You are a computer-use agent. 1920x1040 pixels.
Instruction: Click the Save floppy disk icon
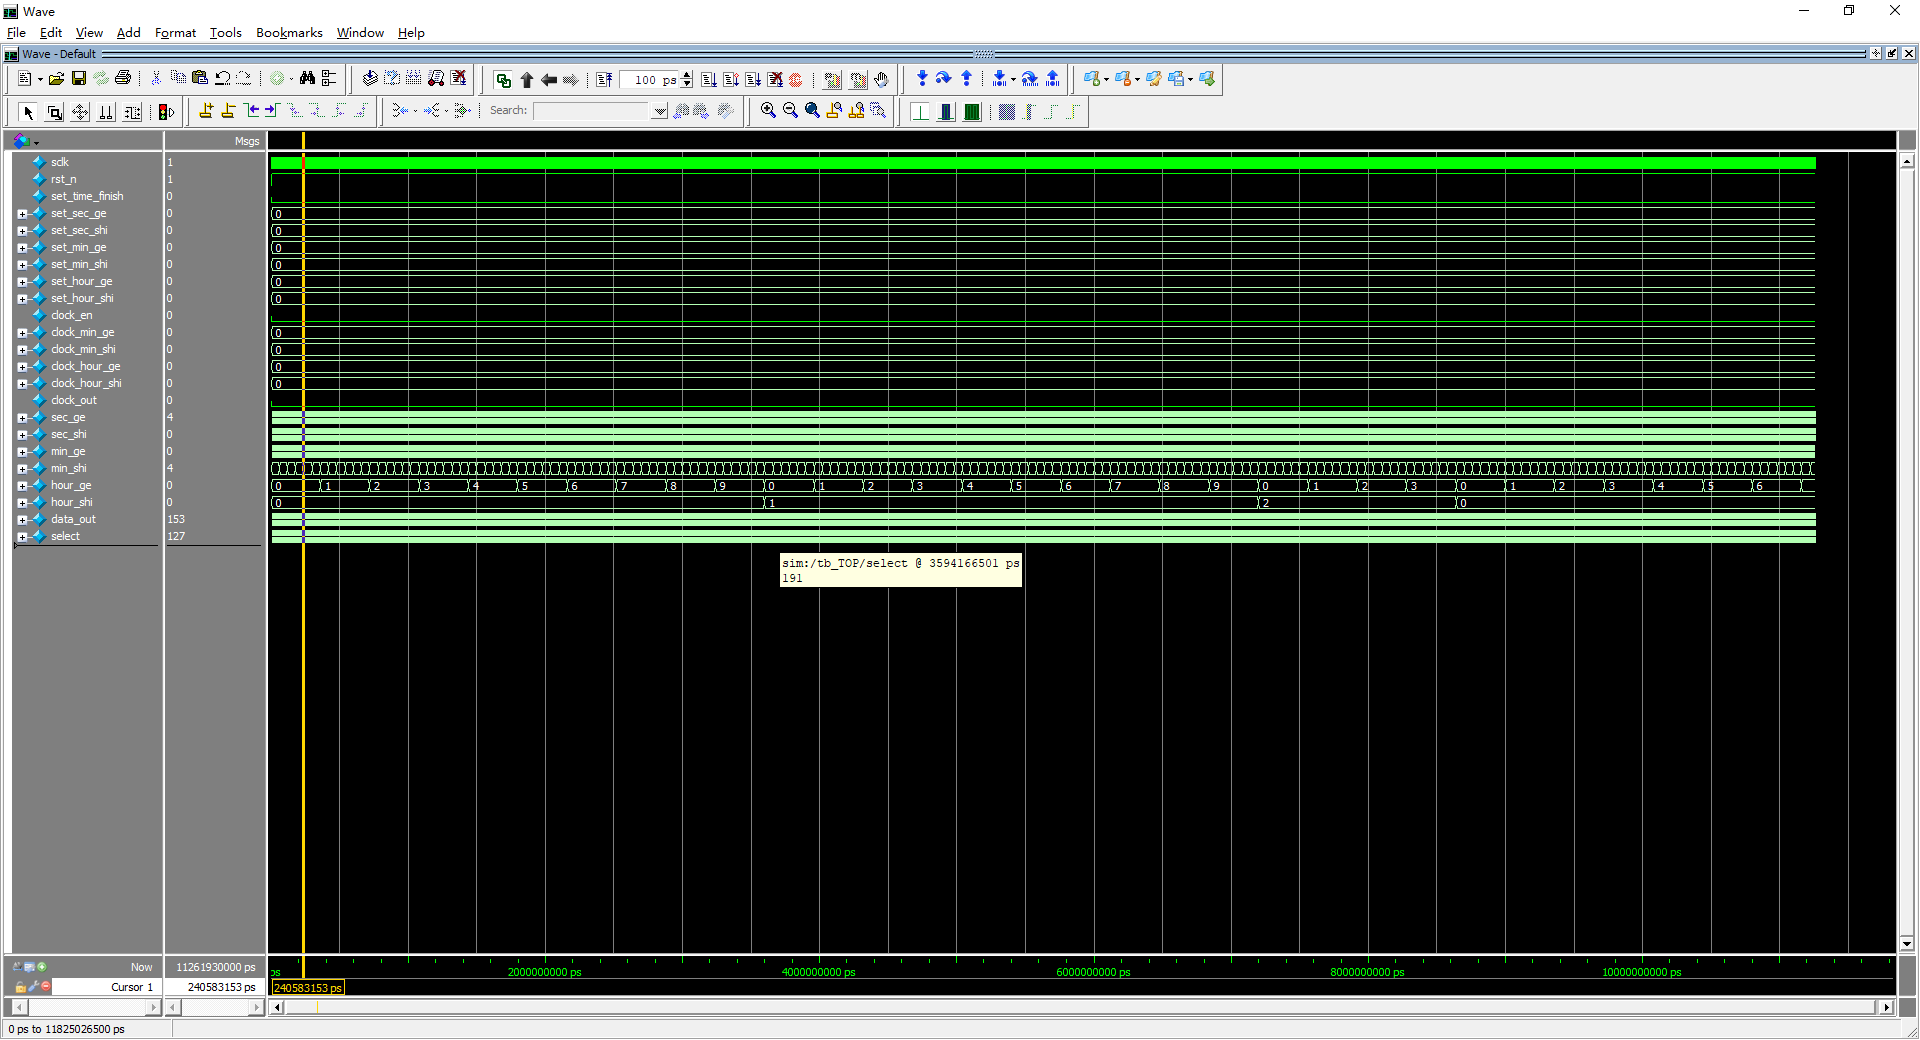79,78
